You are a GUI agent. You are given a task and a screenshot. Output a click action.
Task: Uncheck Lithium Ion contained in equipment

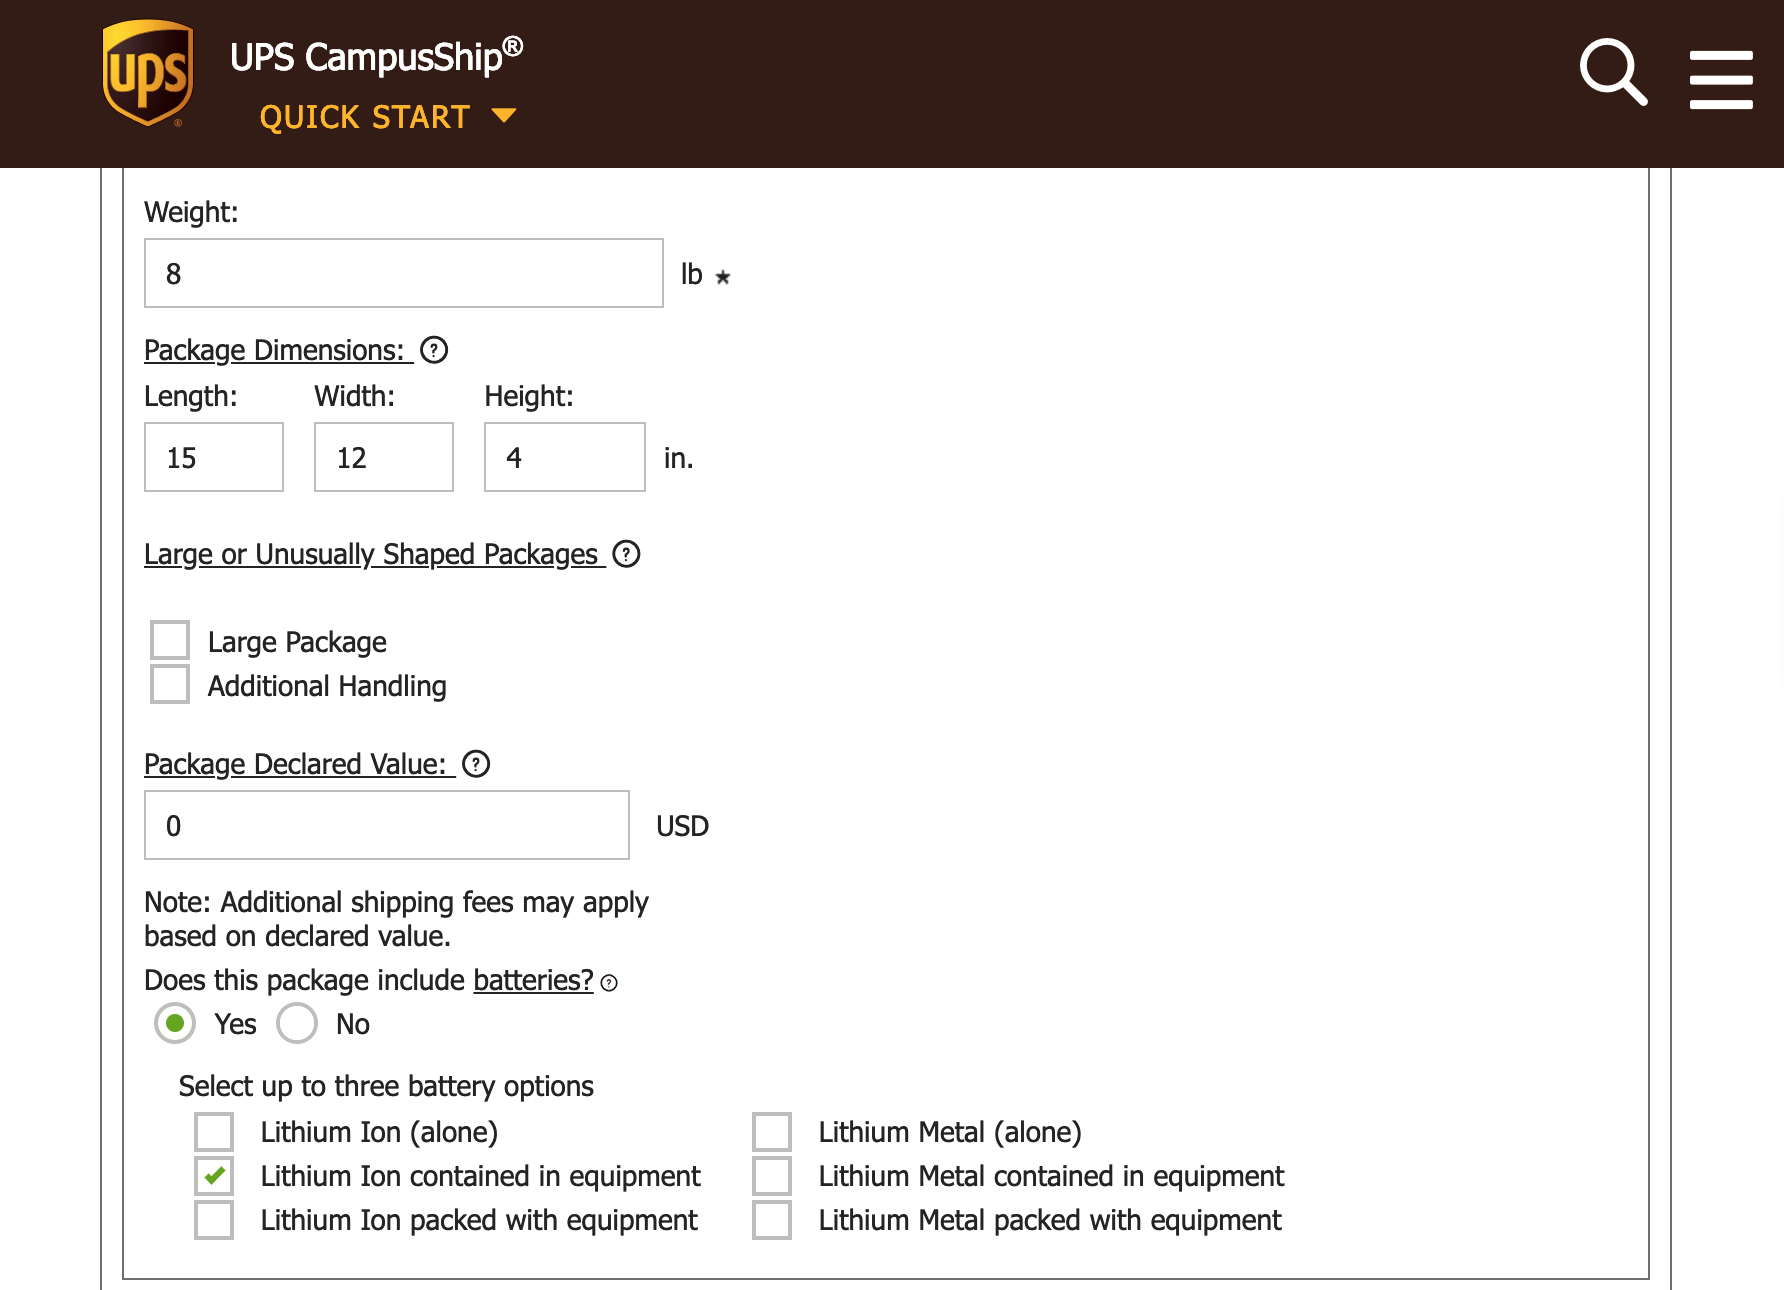[213, 1176]
